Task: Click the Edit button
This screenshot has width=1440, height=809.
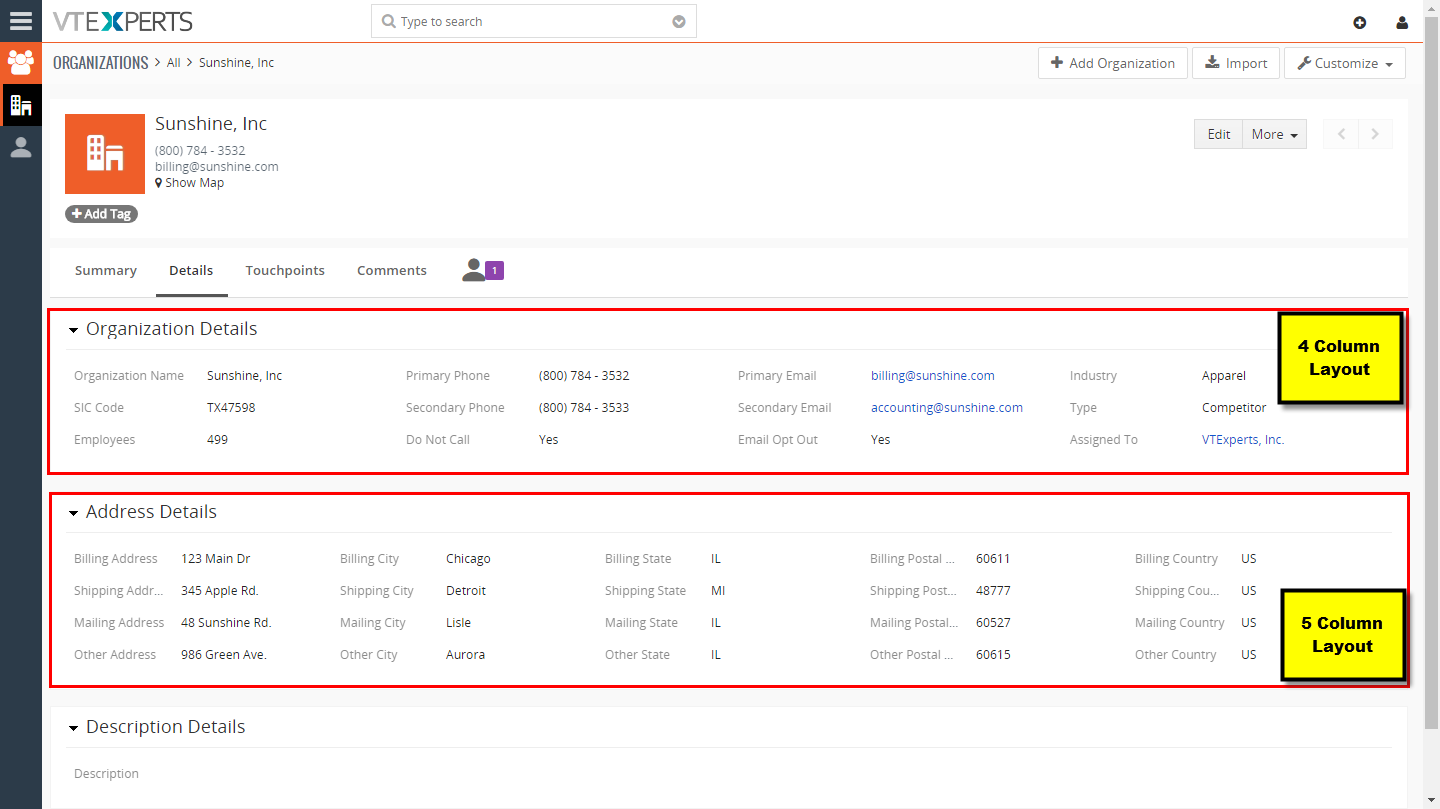Action: click(1218, 134)
